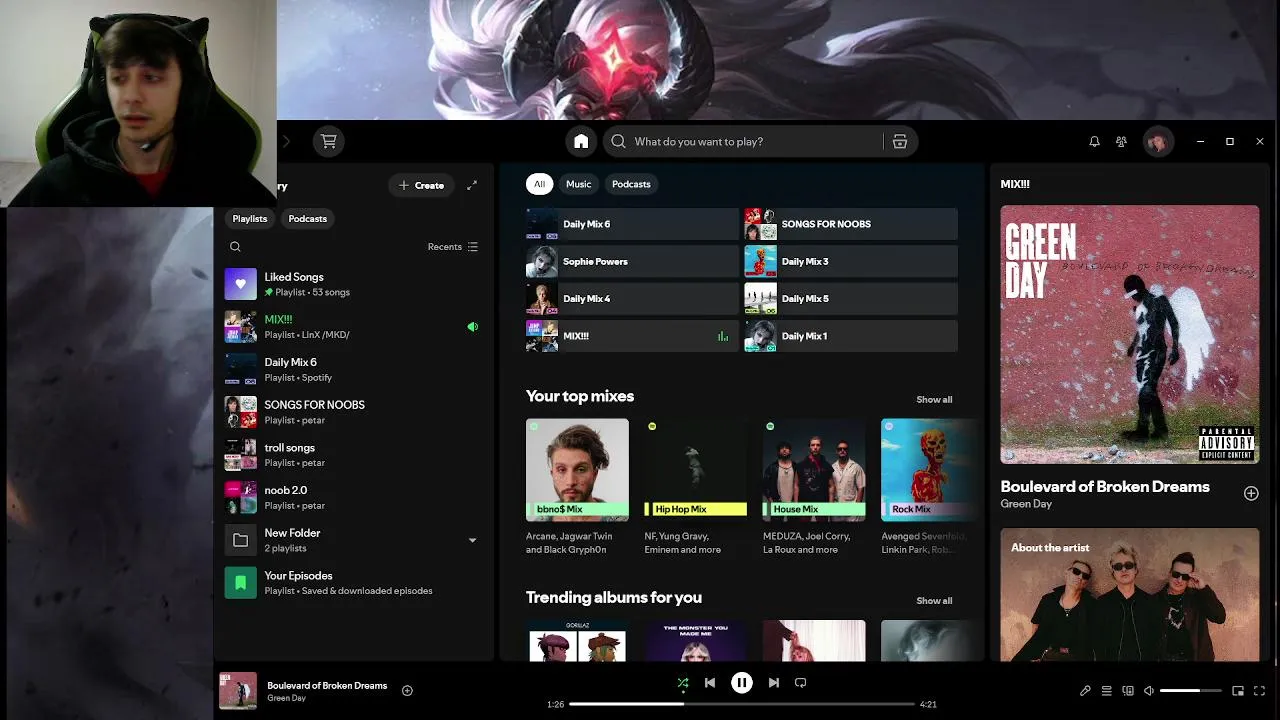This screenshot has width=1280, height=720.
Task: Open the shopping cart icon
Action: [x=329, y=142]
